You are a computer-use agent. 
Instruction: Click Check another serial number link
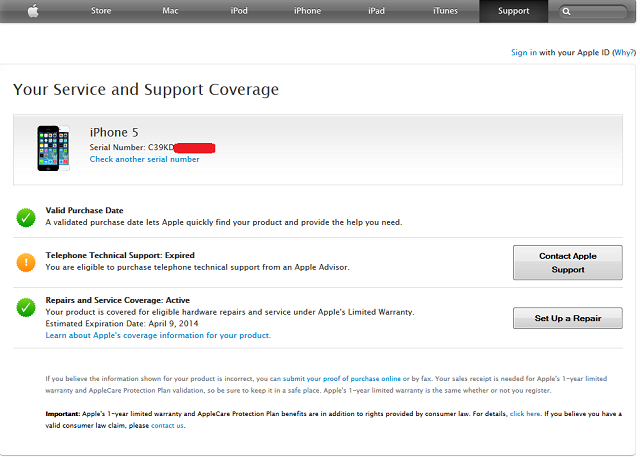pos(144,160)
